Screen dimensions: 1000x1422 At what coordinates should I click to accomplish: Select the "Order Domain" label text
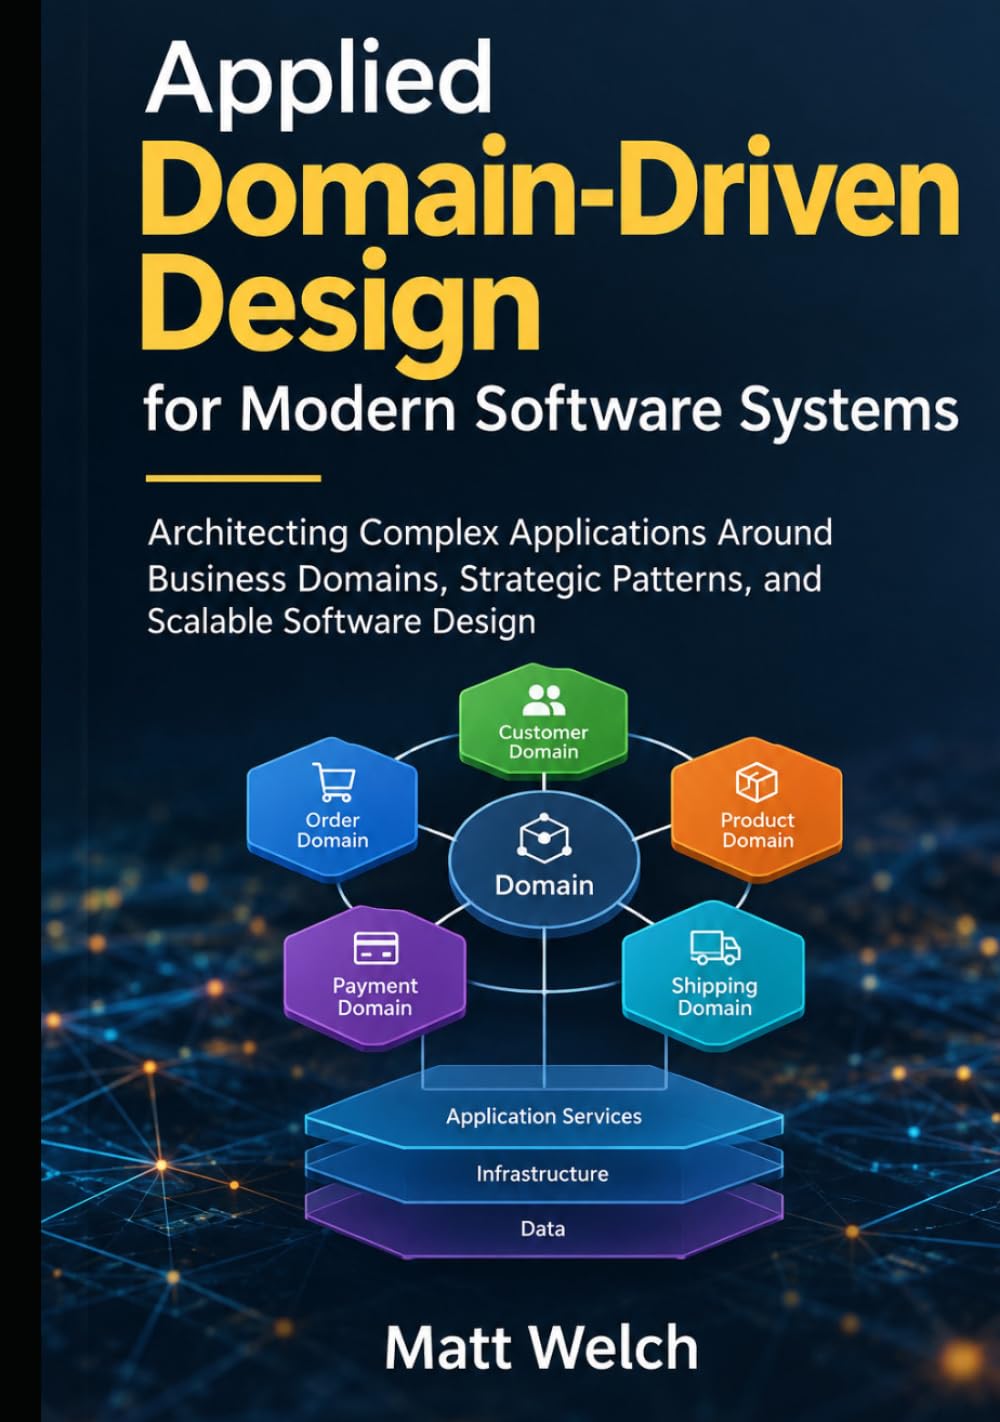click(333, 830)
